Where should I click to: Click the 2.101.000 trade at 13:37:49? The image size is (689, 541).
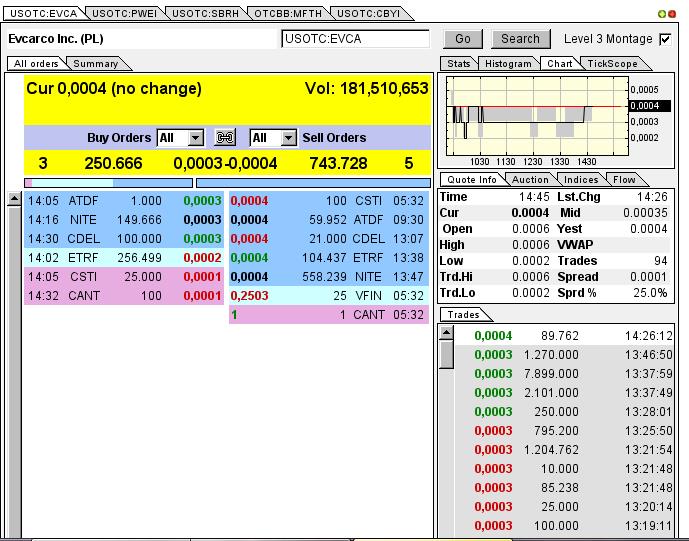[x=564, y=392]
